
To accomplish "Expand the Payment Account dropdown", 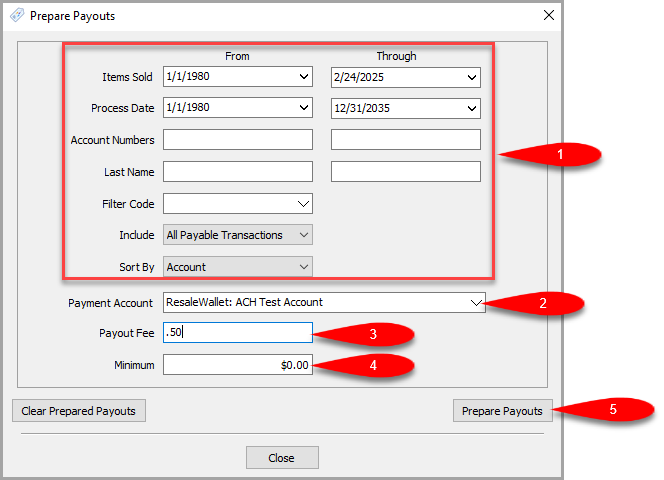I will (x=476, y=302).
